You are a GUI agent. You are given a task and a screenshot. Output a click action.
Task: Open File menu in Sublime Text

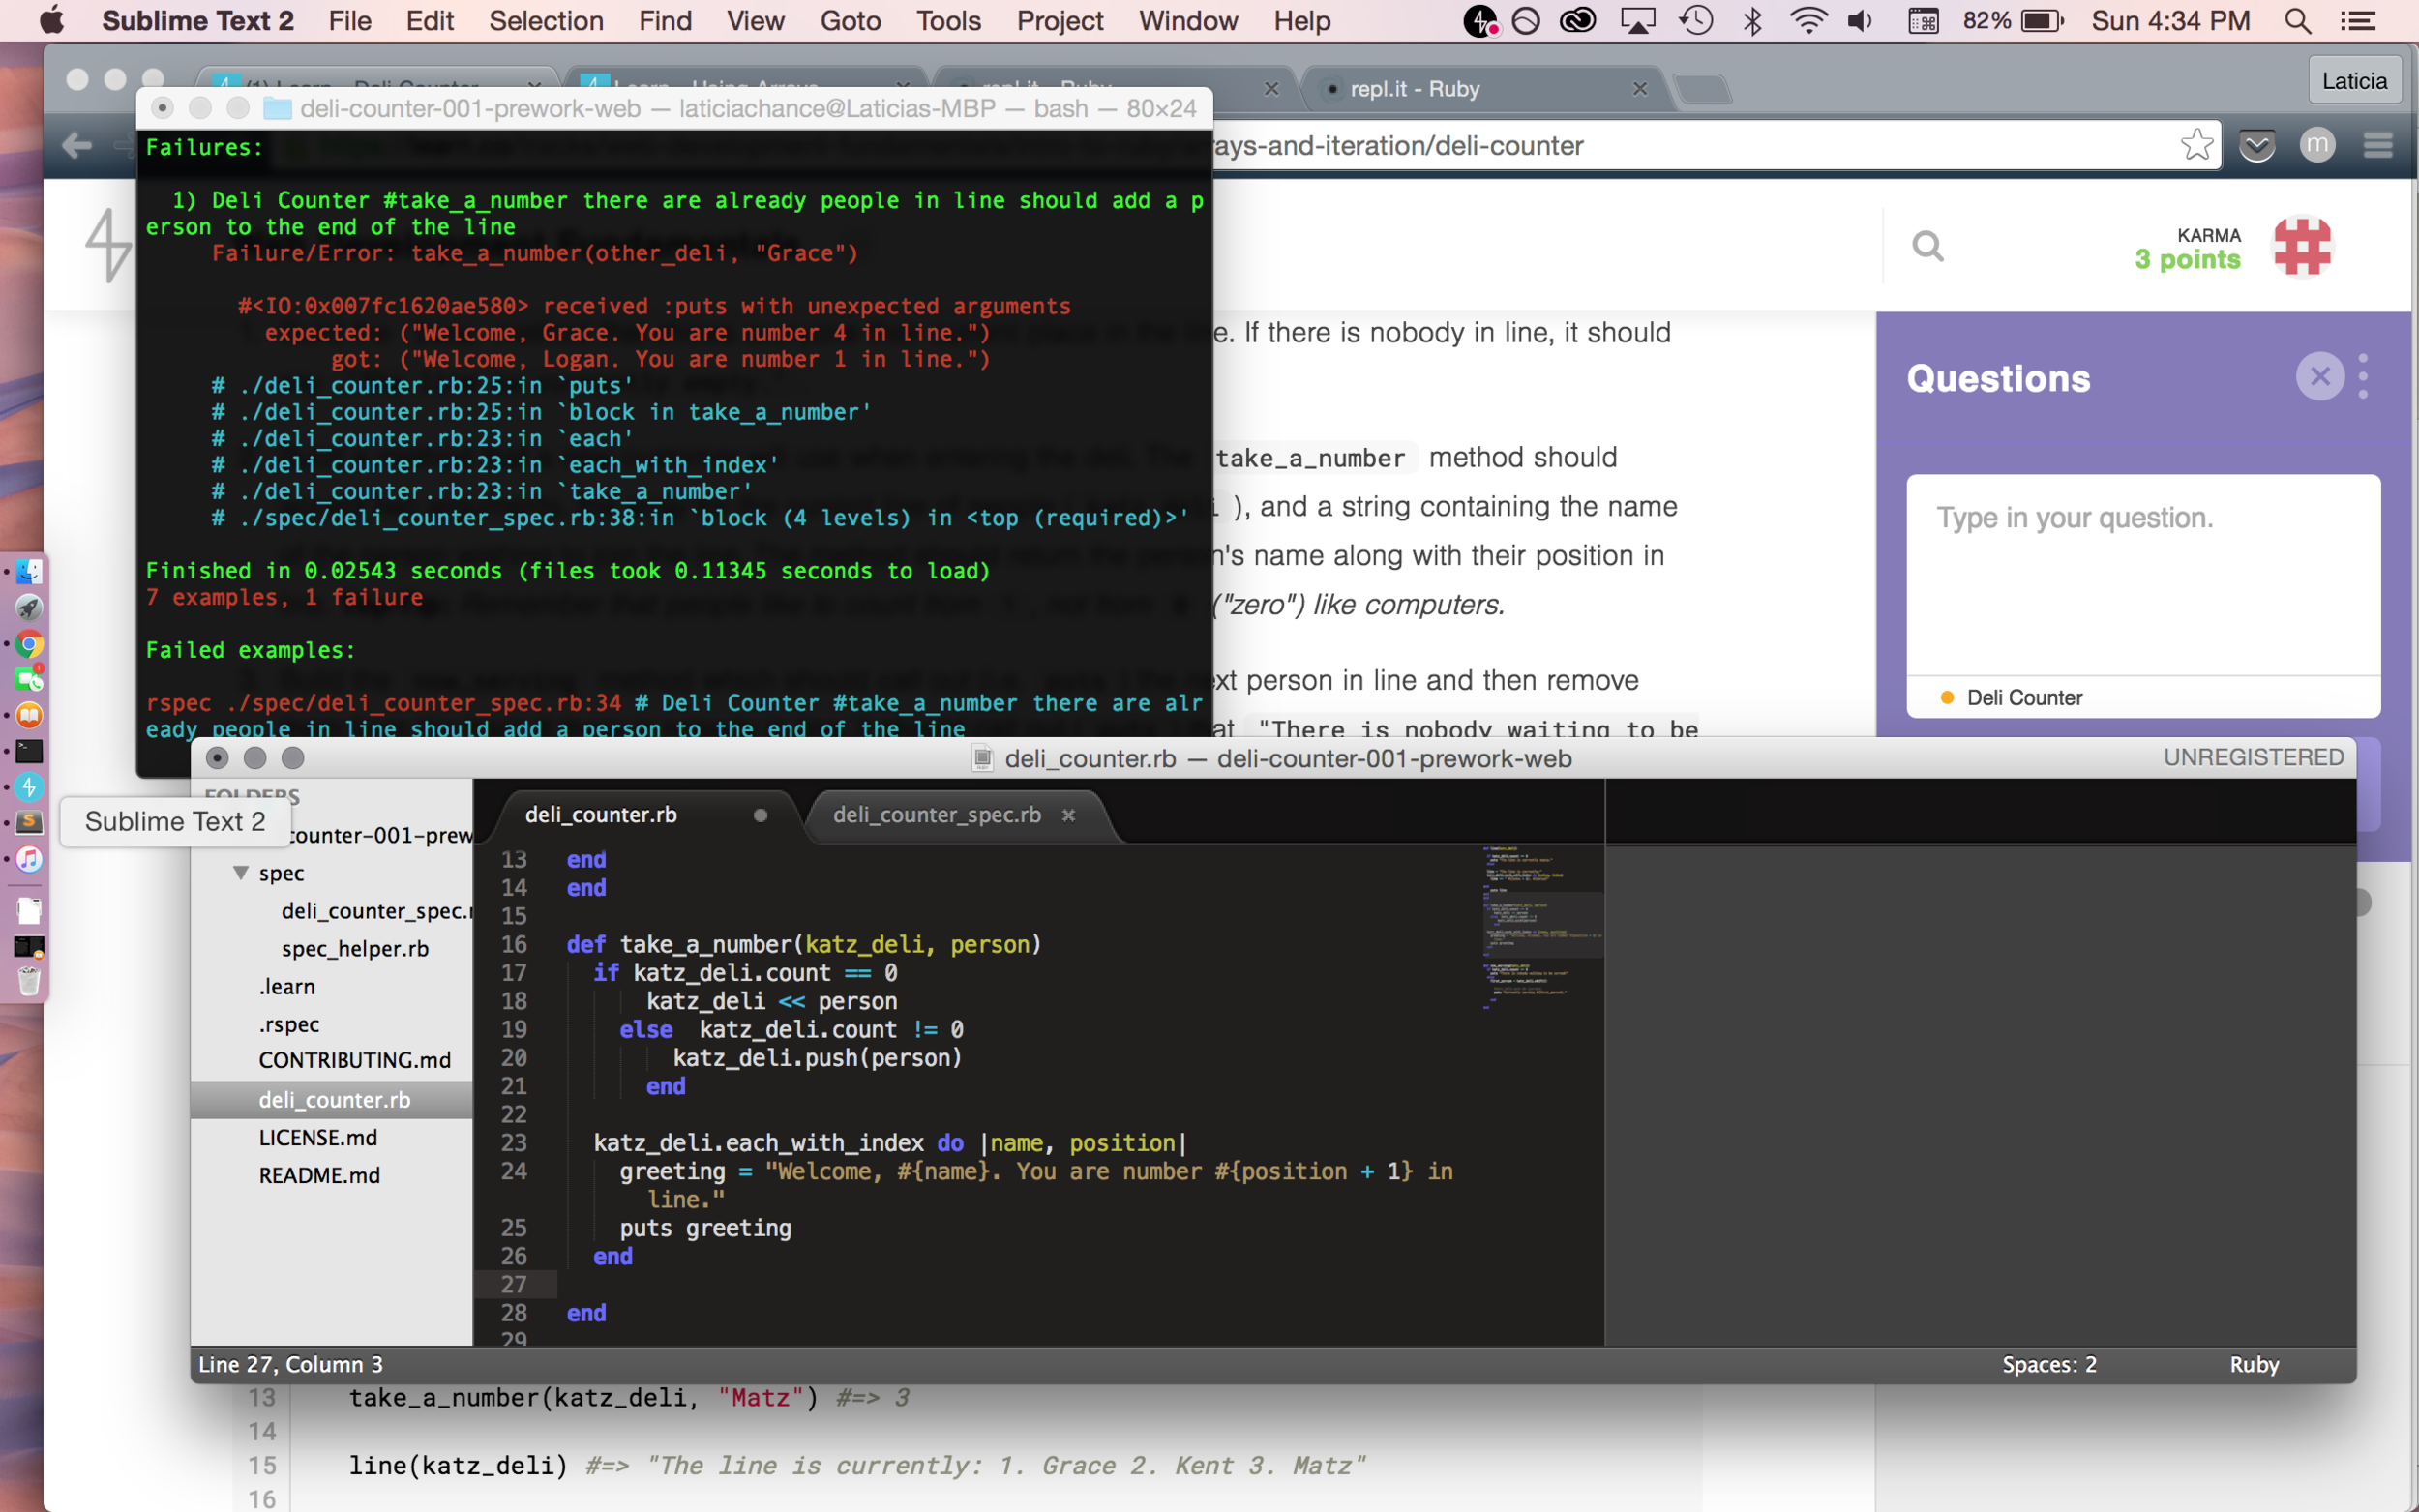(x=350, y=21)
